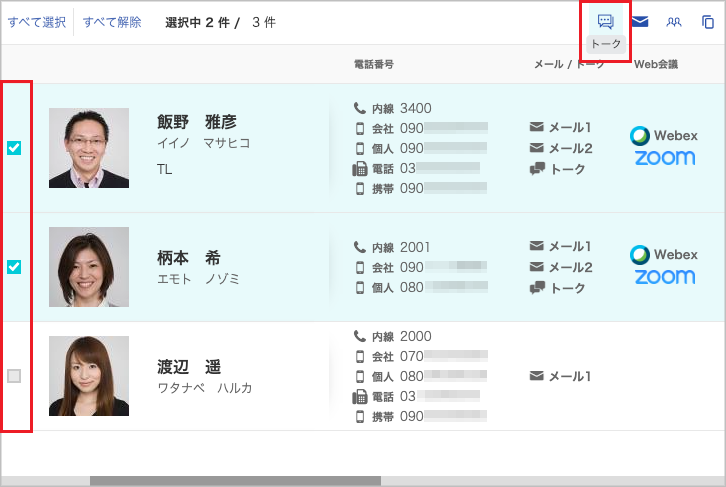Click the group people toolbar icon
Viewport: 726px width, 487px height.
[x=674, y=21]
